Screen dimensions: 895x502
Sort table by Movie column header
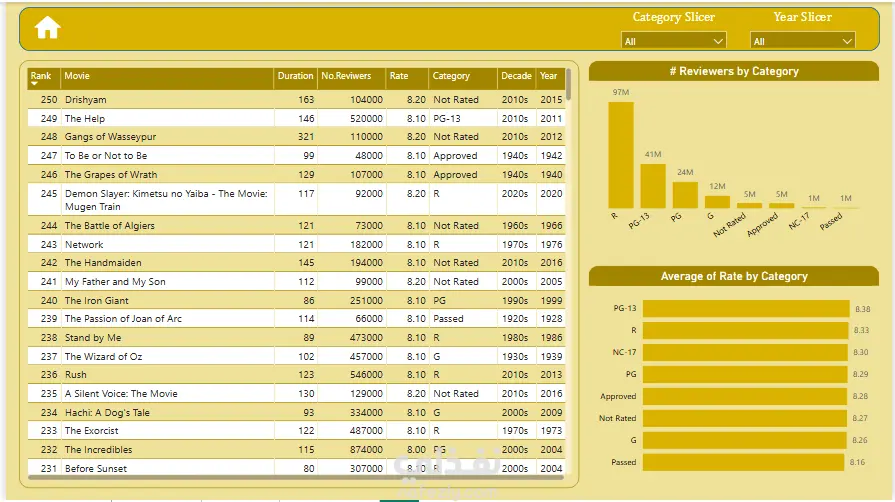[76, 76]
